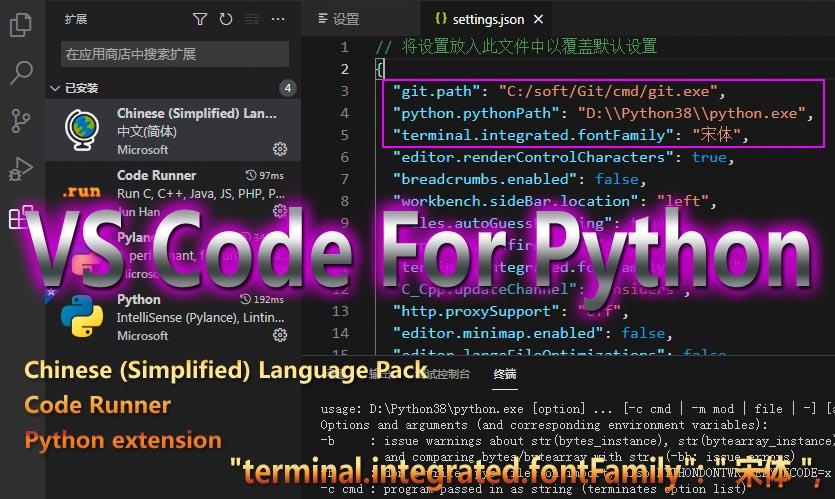Image resolution: width=835 pixels, height=499 pixels.
Task: Click the "git.path" key on line 3
Action: tap(436, 91)
